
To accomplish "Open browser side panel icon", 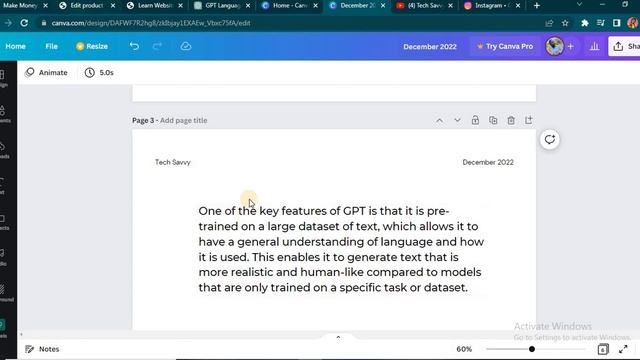I will [616, 23].
